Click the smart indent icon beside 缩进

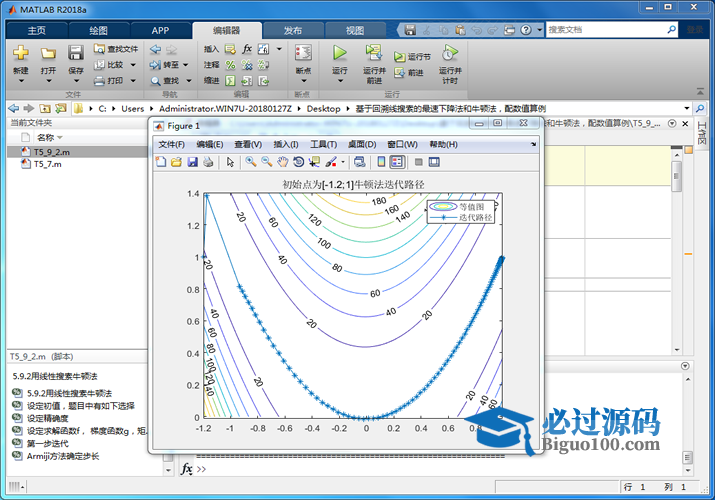(230, 81)
